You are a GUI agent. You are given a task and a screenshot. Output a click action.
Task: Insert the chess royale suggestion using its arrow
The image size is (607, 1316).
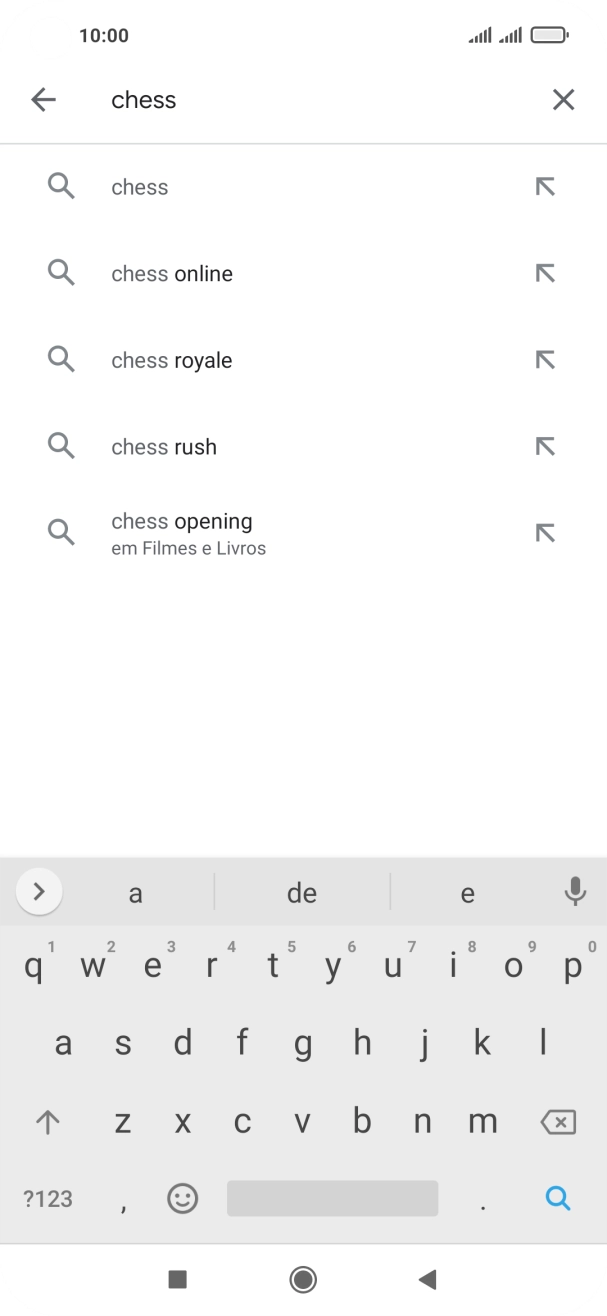(x=545, y=359)
